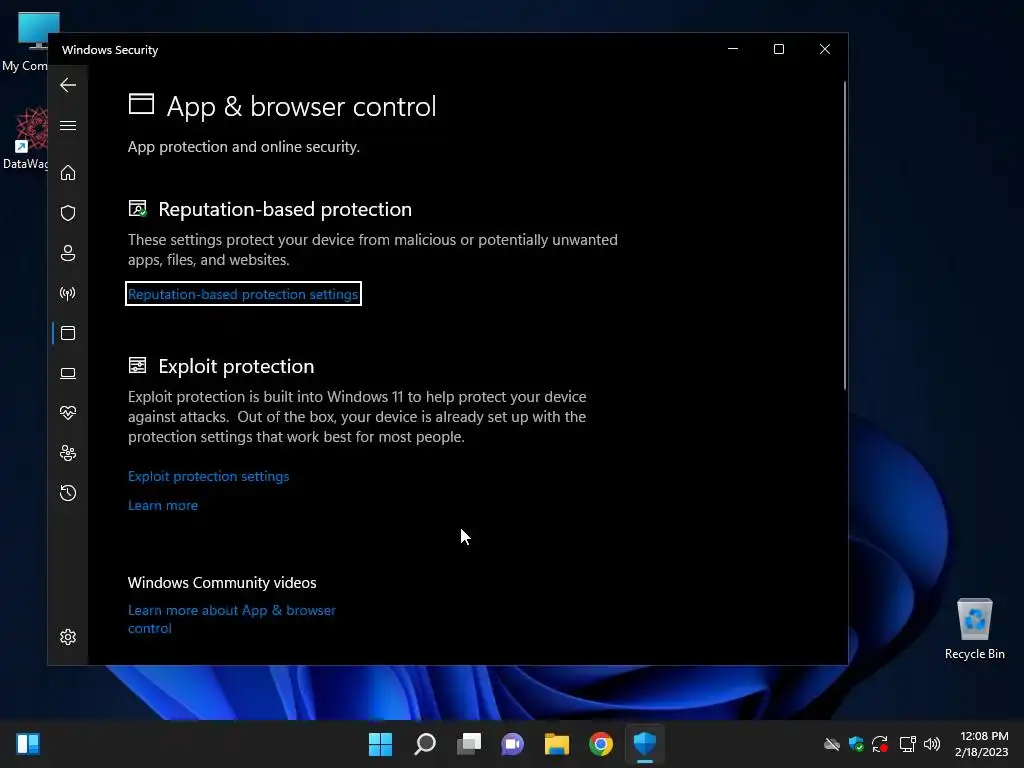The width and height of the screenshot is (1024, 768).
Task: Click Learn more under Exploit protection
Action: click(x=163, y=505)
